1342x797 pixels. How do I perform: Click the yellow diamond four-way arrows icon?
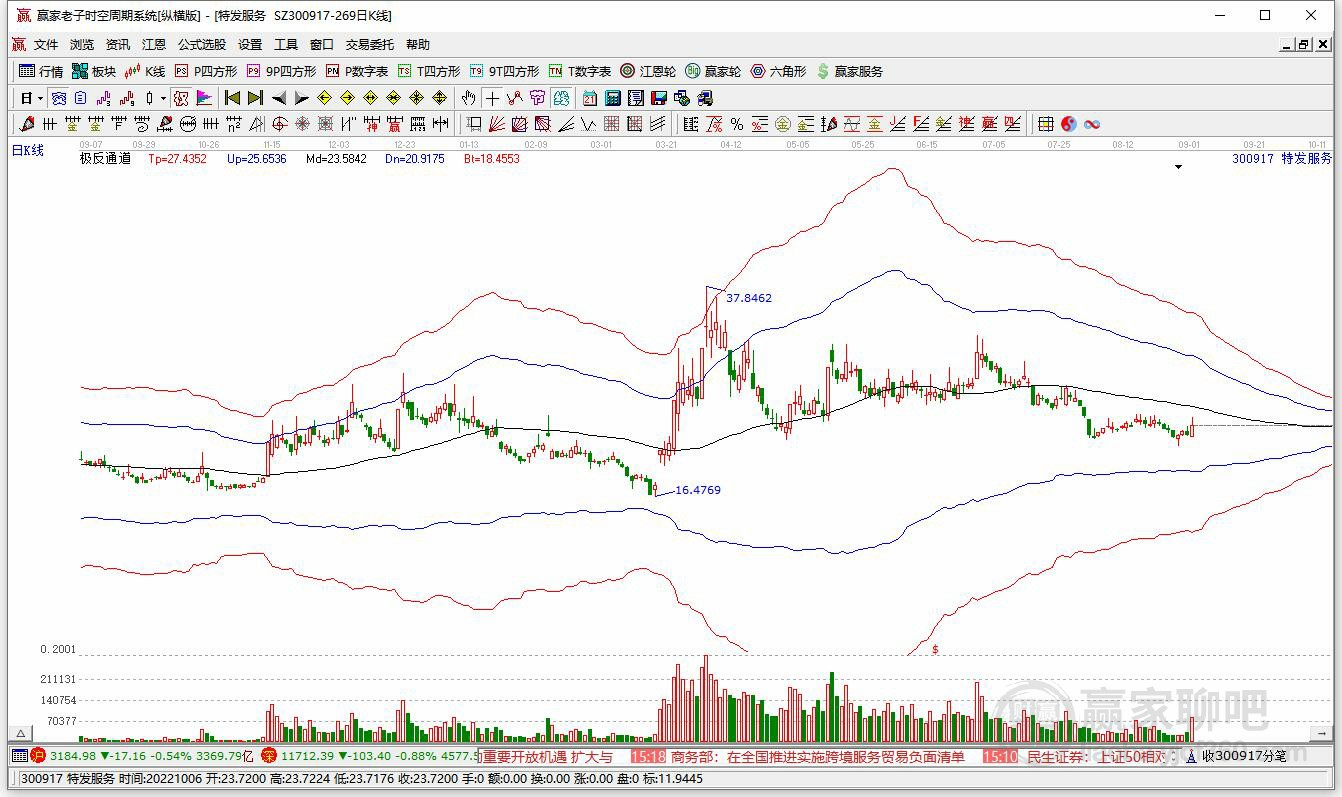pos(439,98)
